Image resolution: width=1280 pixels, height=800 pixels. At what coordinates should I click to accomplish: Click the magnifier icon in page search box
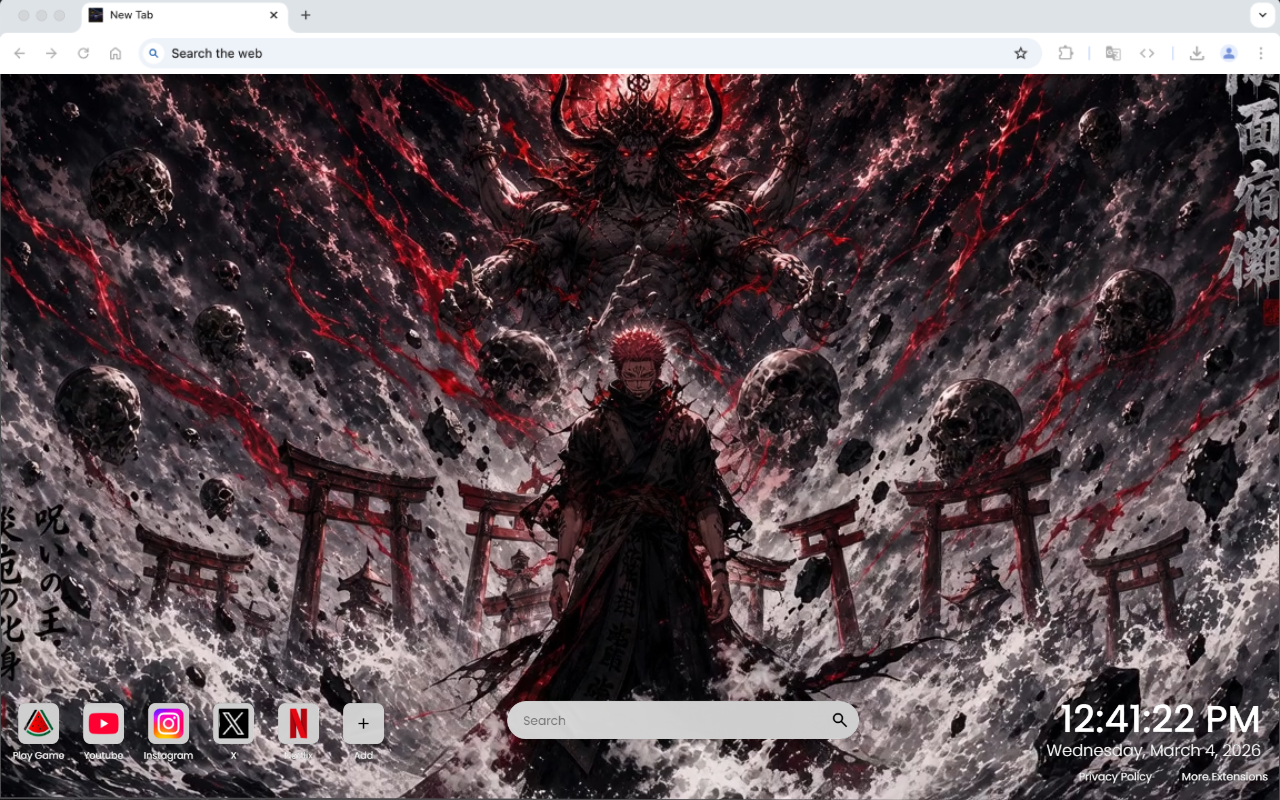coord(839,720)
